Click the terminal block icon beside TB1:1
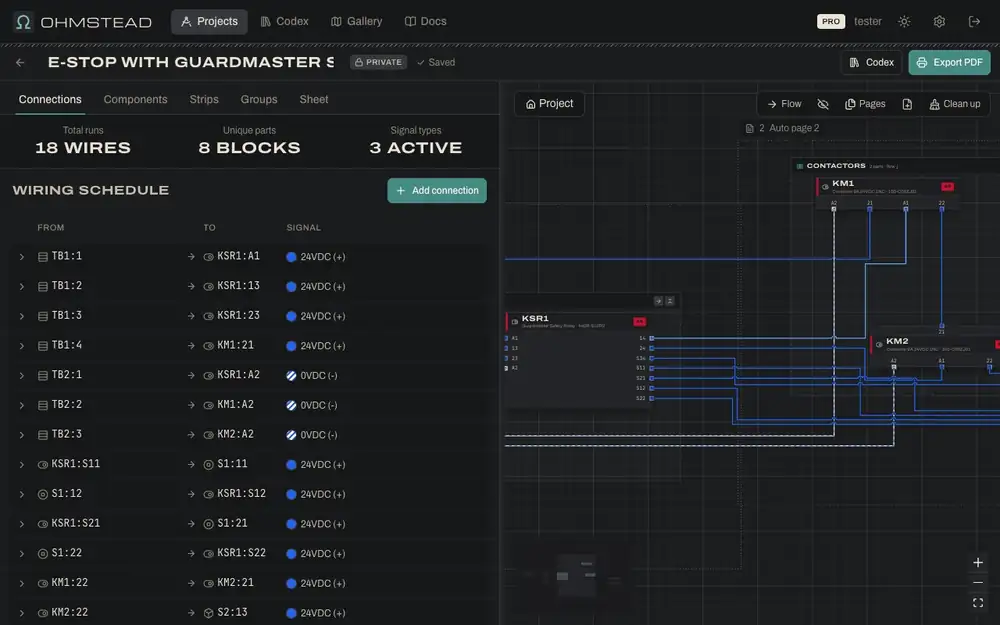Image resolution: width=1000 pixels, height=625 pixels. pyautogui.click(x=43, y=257)
